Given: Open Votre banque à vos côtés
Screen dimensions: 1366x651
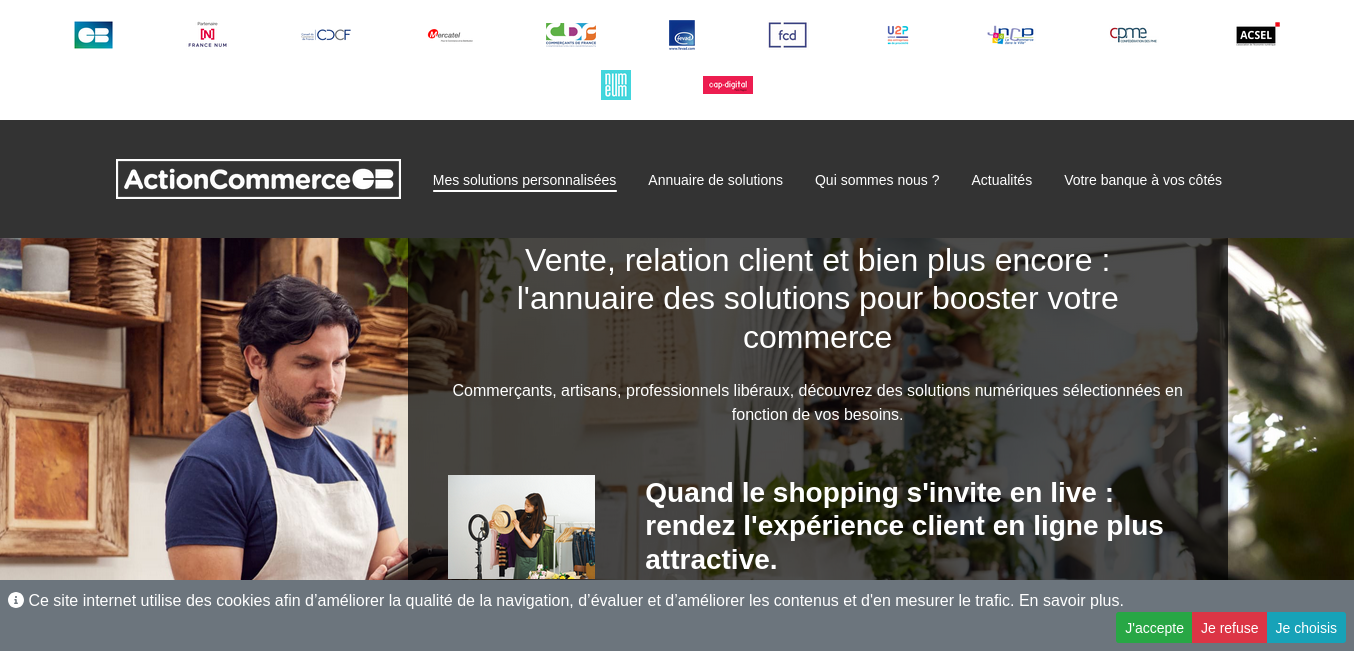Looking at the screenshot, I should coord(1143,180).
